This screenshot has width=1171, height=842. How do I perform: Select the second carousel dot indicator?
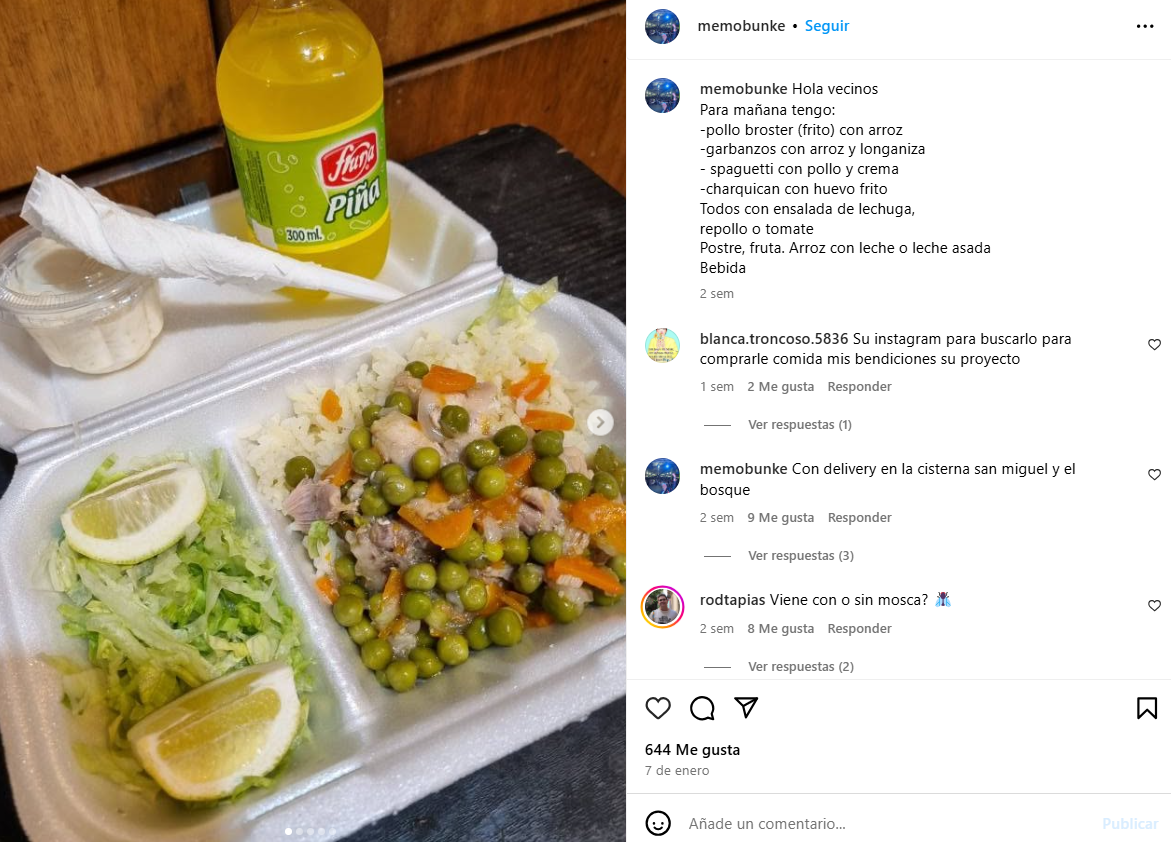point(299,832)
